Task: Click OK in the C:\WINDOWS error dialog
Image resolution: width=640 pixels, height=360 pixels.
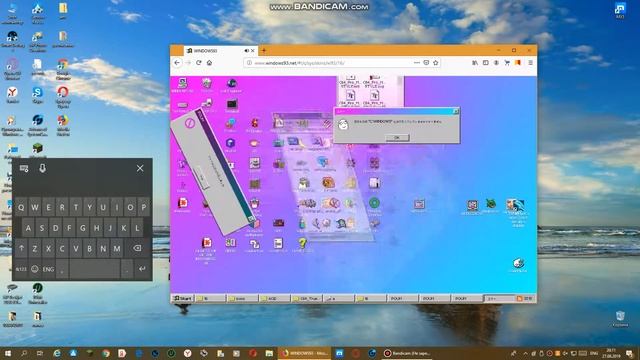Action: [x=397, y=138]
